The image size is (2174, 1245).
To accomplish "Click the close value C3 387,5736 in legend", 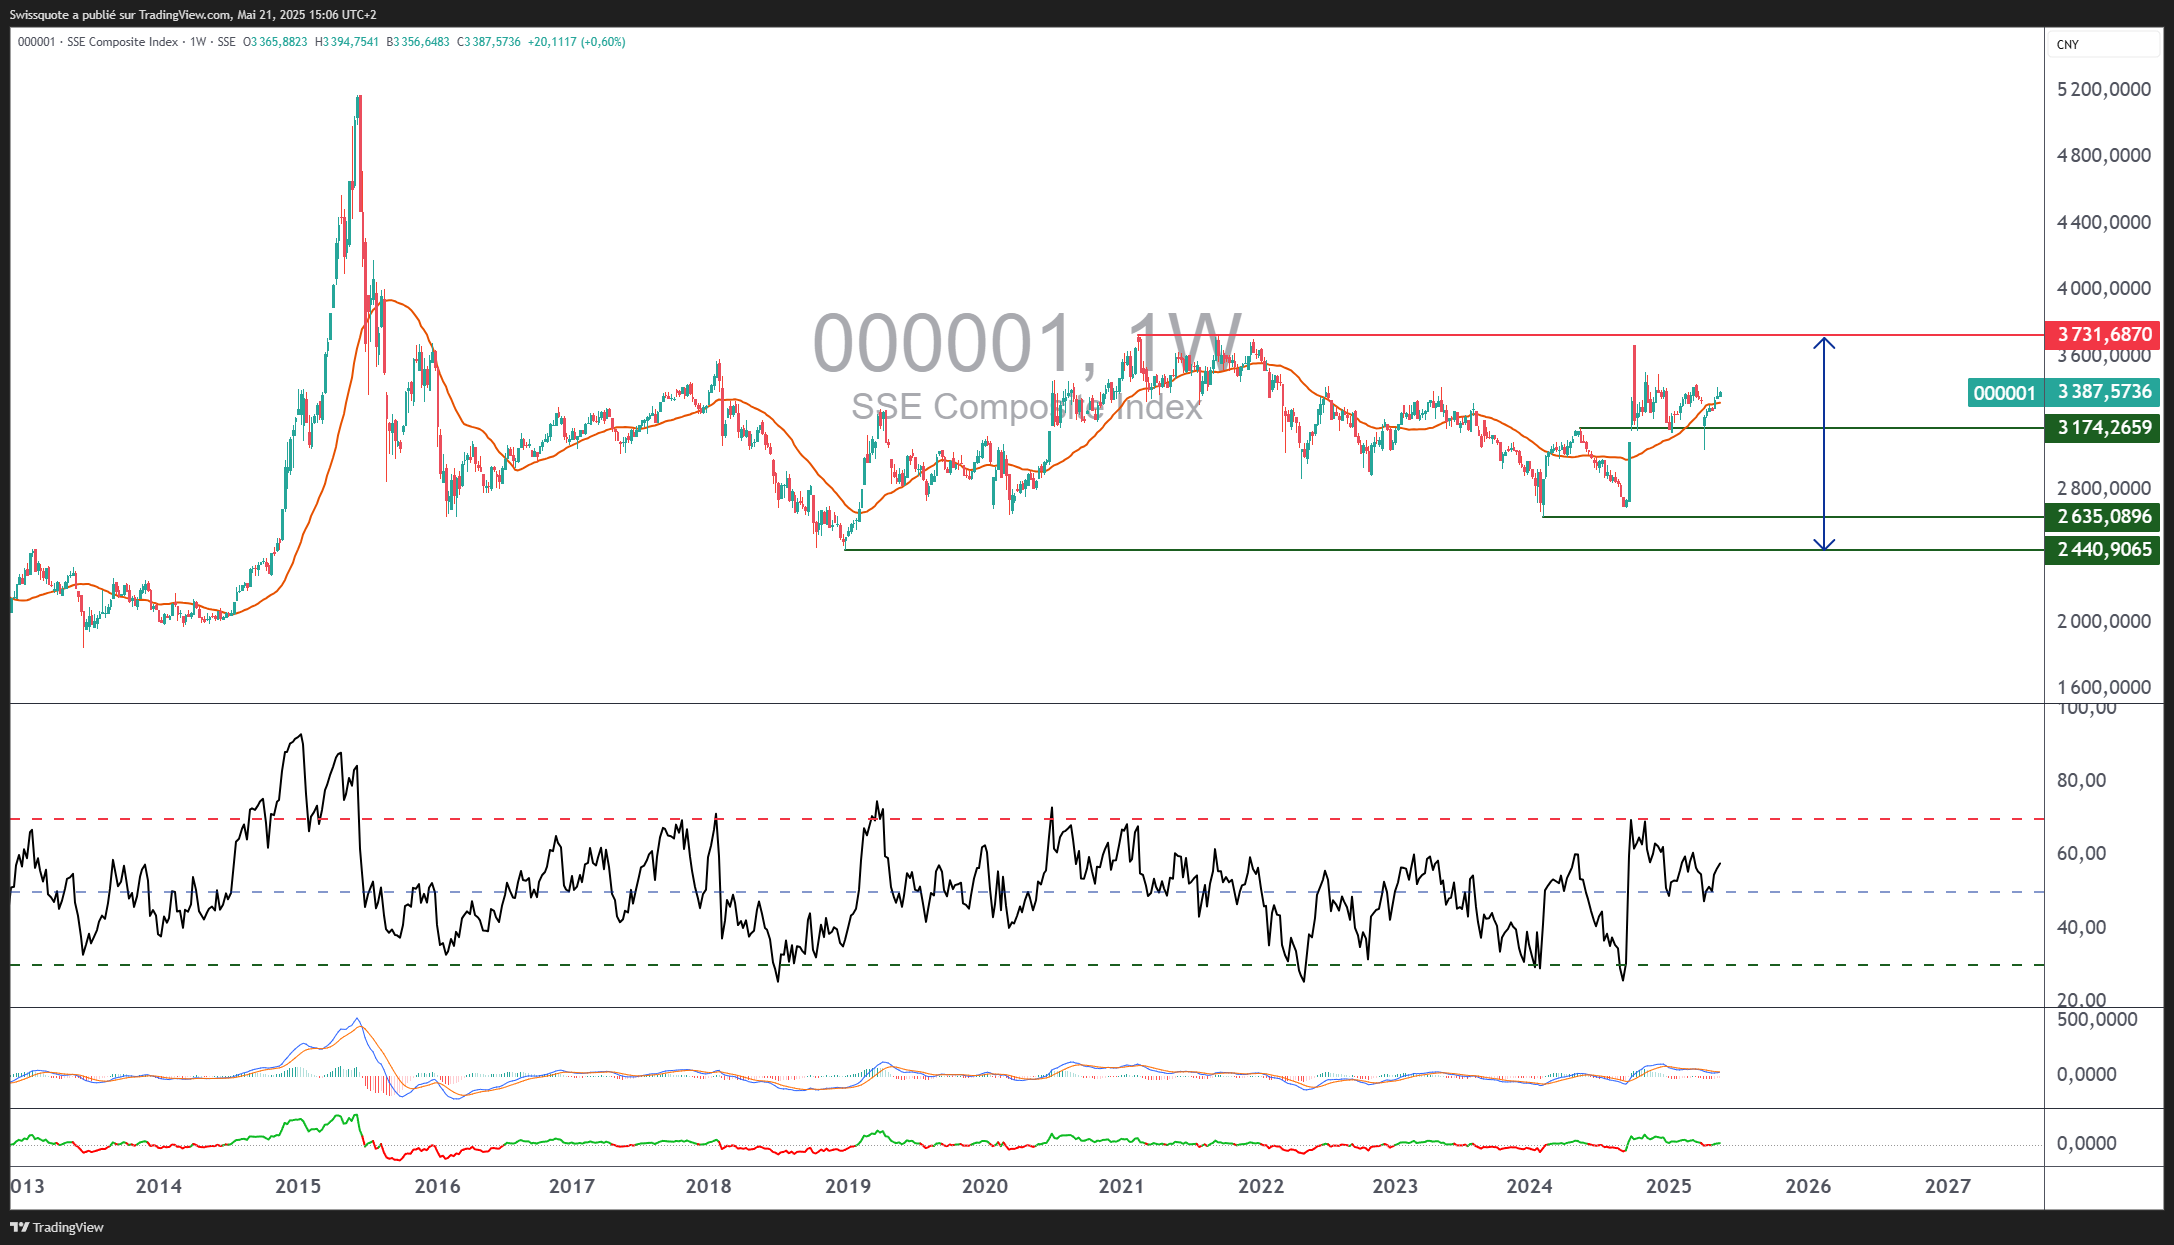I will pyautogui.click(x=489, y=42).
